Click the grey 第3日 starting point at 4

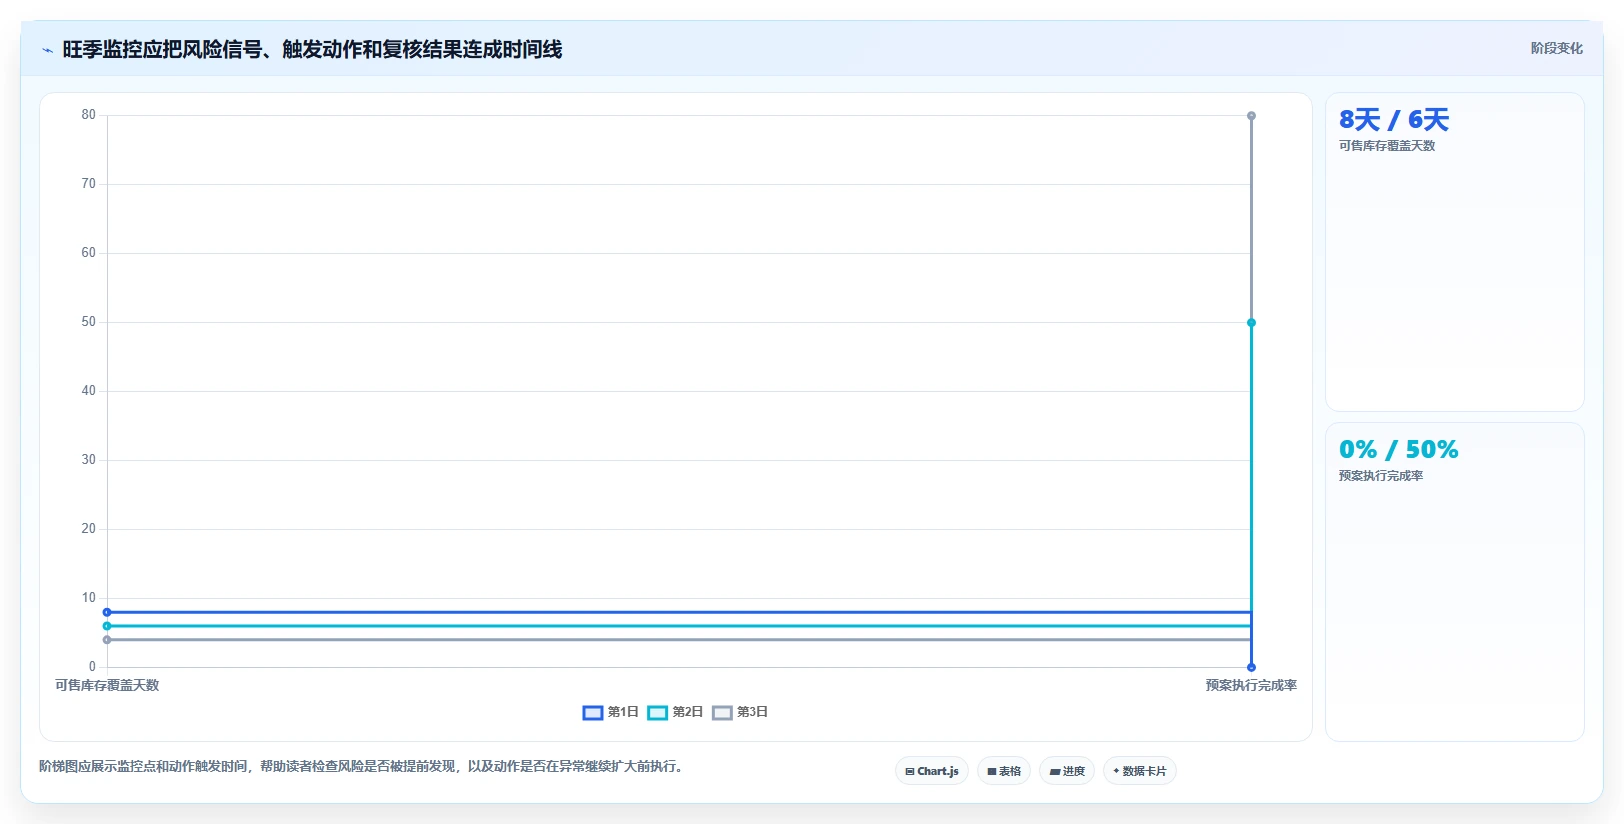pos(107,640)
